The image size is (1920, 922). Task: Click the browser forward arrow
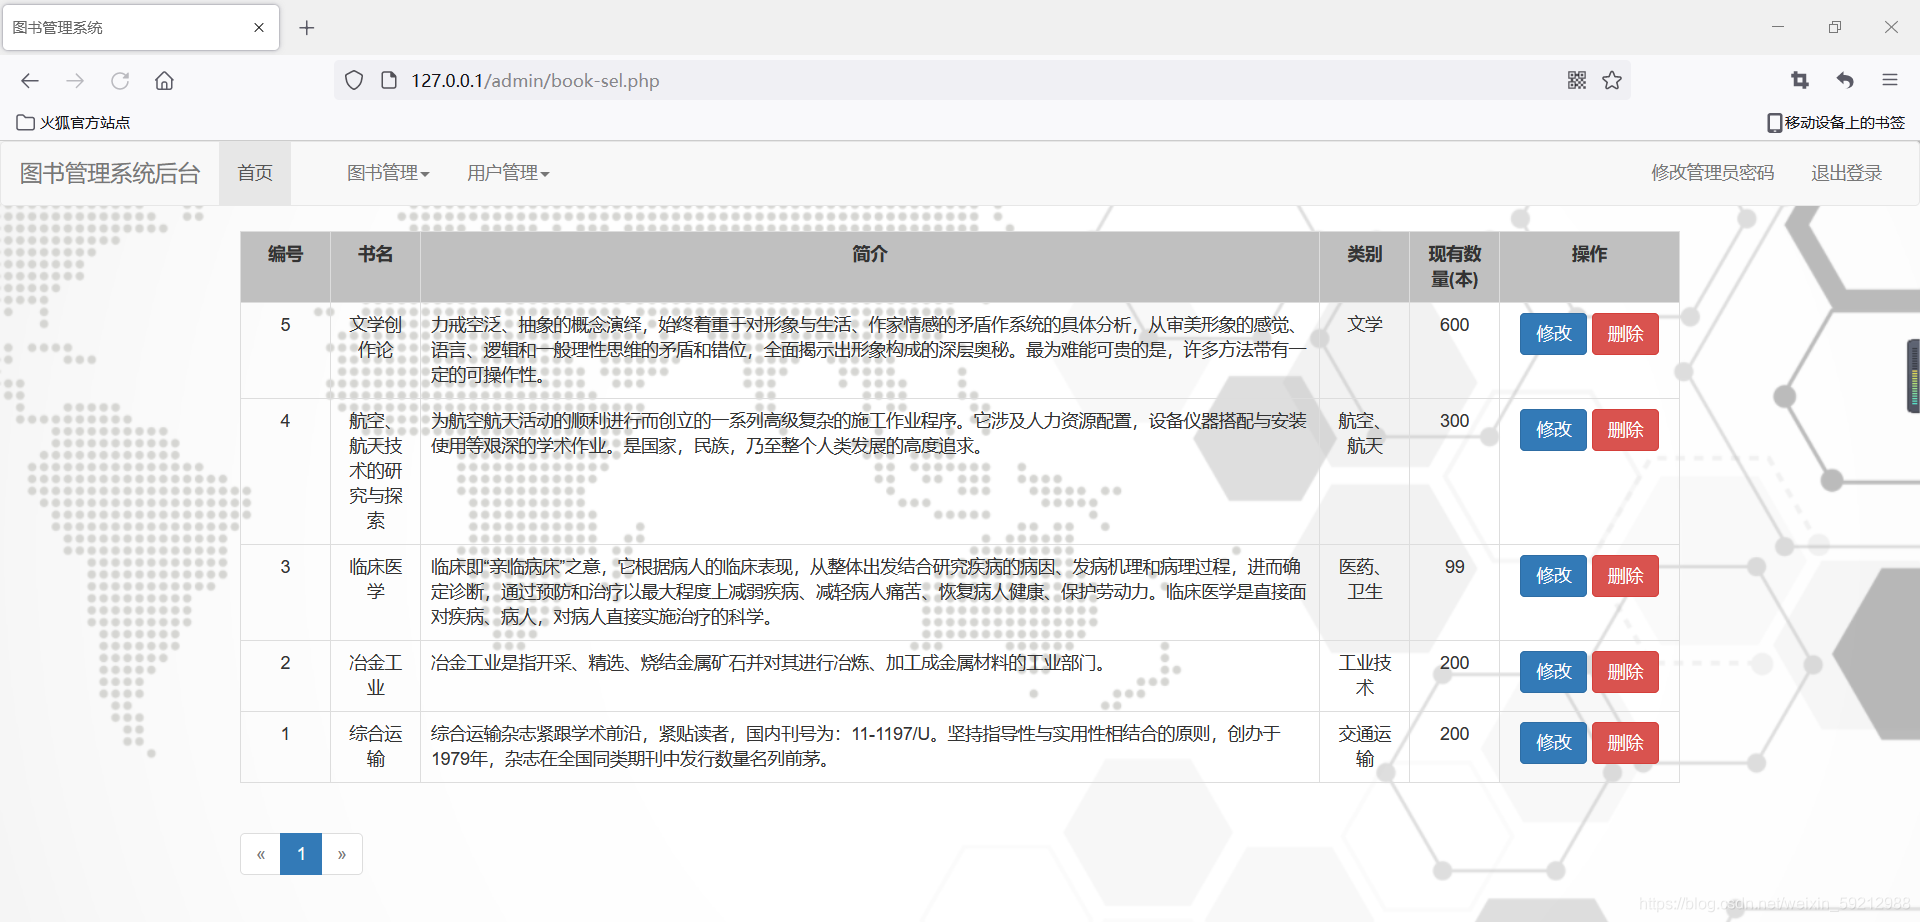click(x=75, y=81)
